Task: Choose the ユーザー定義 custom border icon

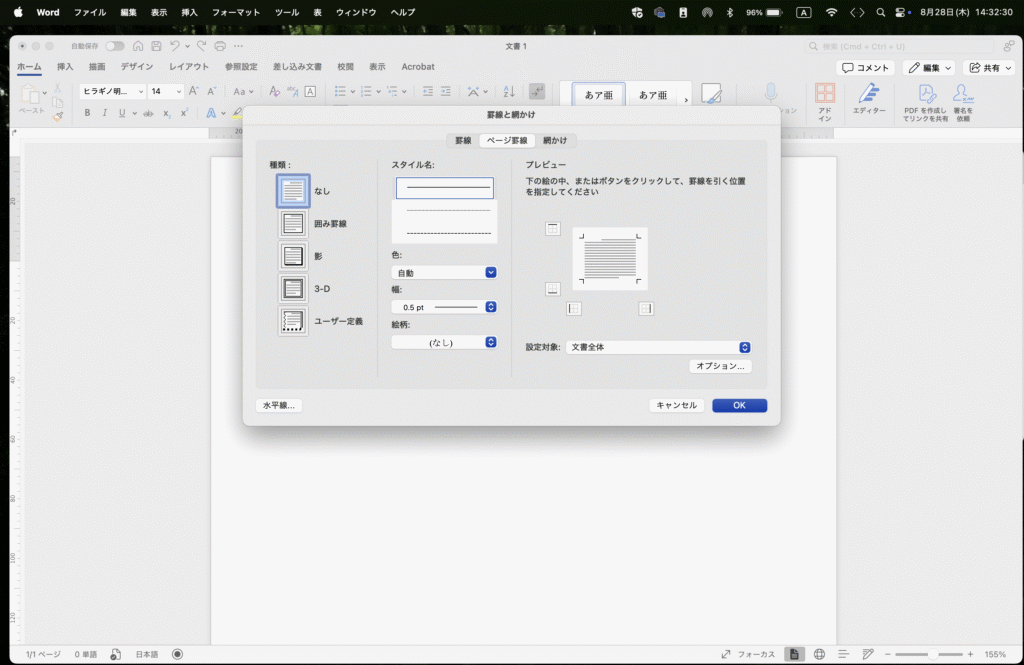Action: coord(293,321)
